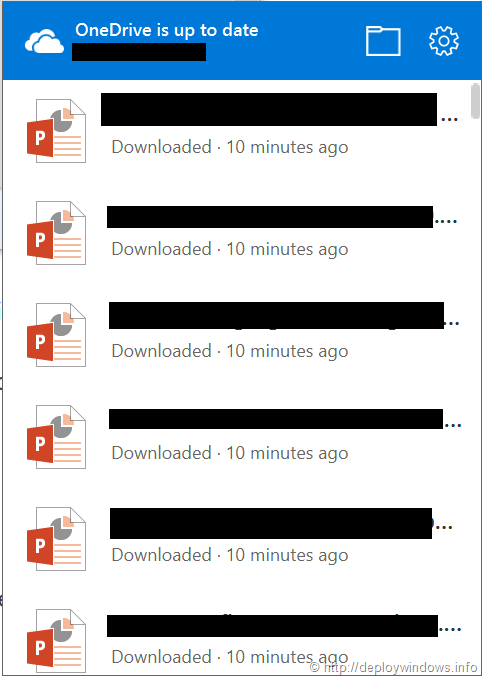Click redacted account name under status header
The width and height of the screenshot is (482, 676).
click(139, 52)
